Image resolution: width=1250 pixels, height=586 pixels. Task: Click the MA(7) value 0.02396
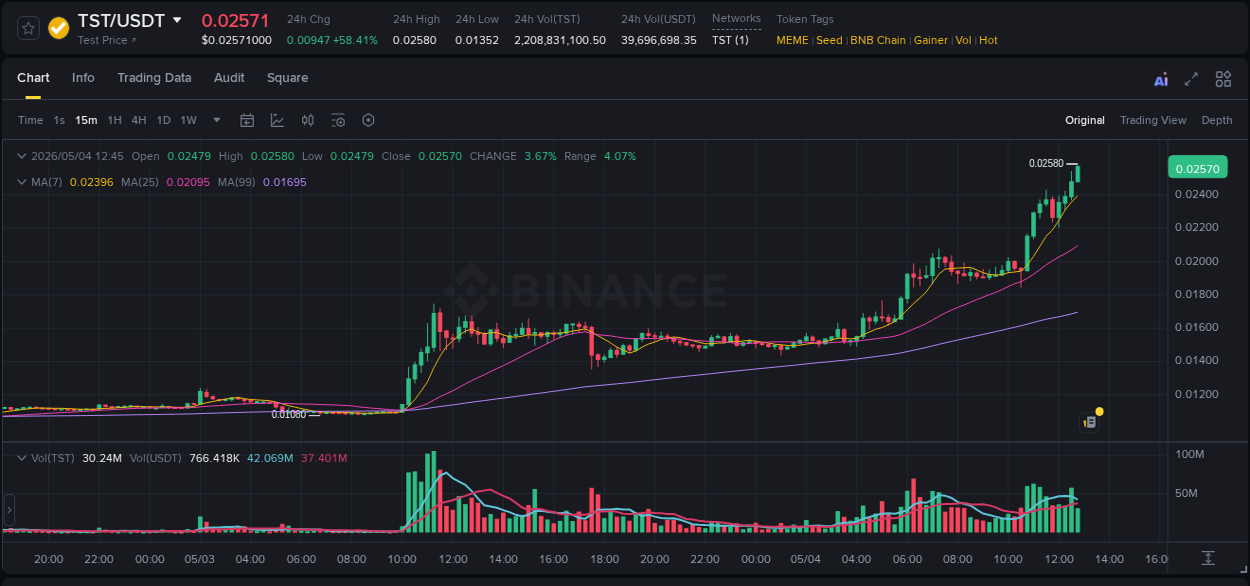(91, 182)
